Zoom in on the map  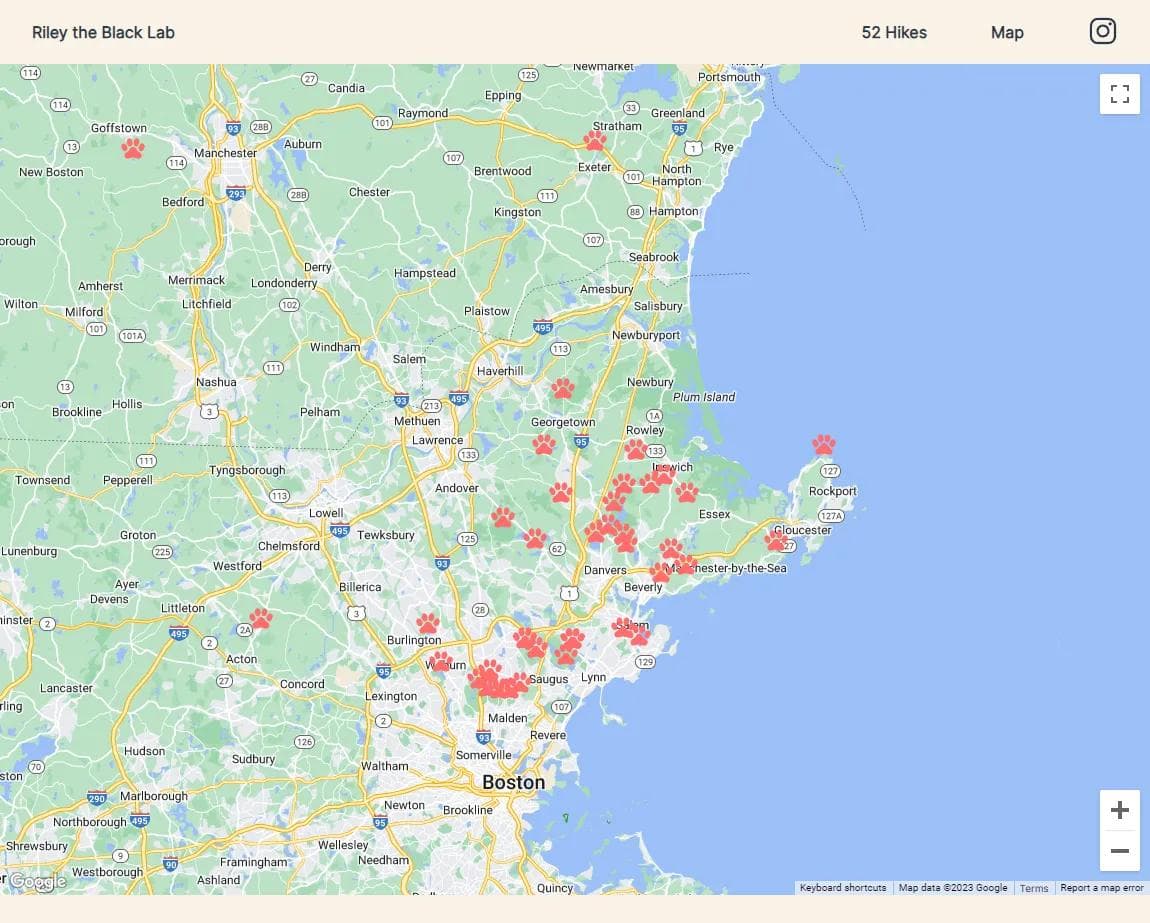(x=1119, y=810)
